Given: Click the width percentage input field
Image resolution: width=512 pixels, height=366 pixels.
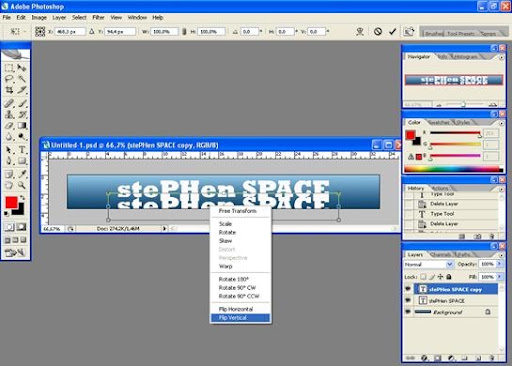Looking at the screenshot, I should [164, 32].
